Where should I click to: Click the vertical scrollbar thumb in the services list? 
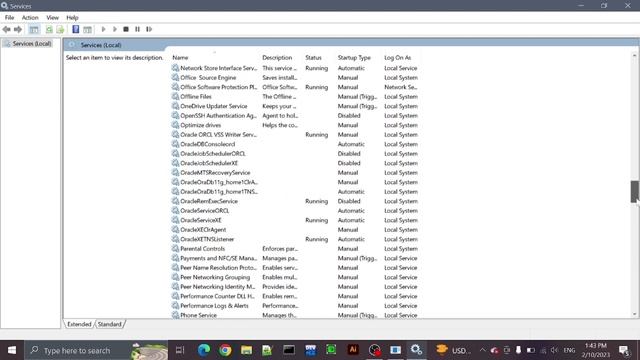pos(634,191)
